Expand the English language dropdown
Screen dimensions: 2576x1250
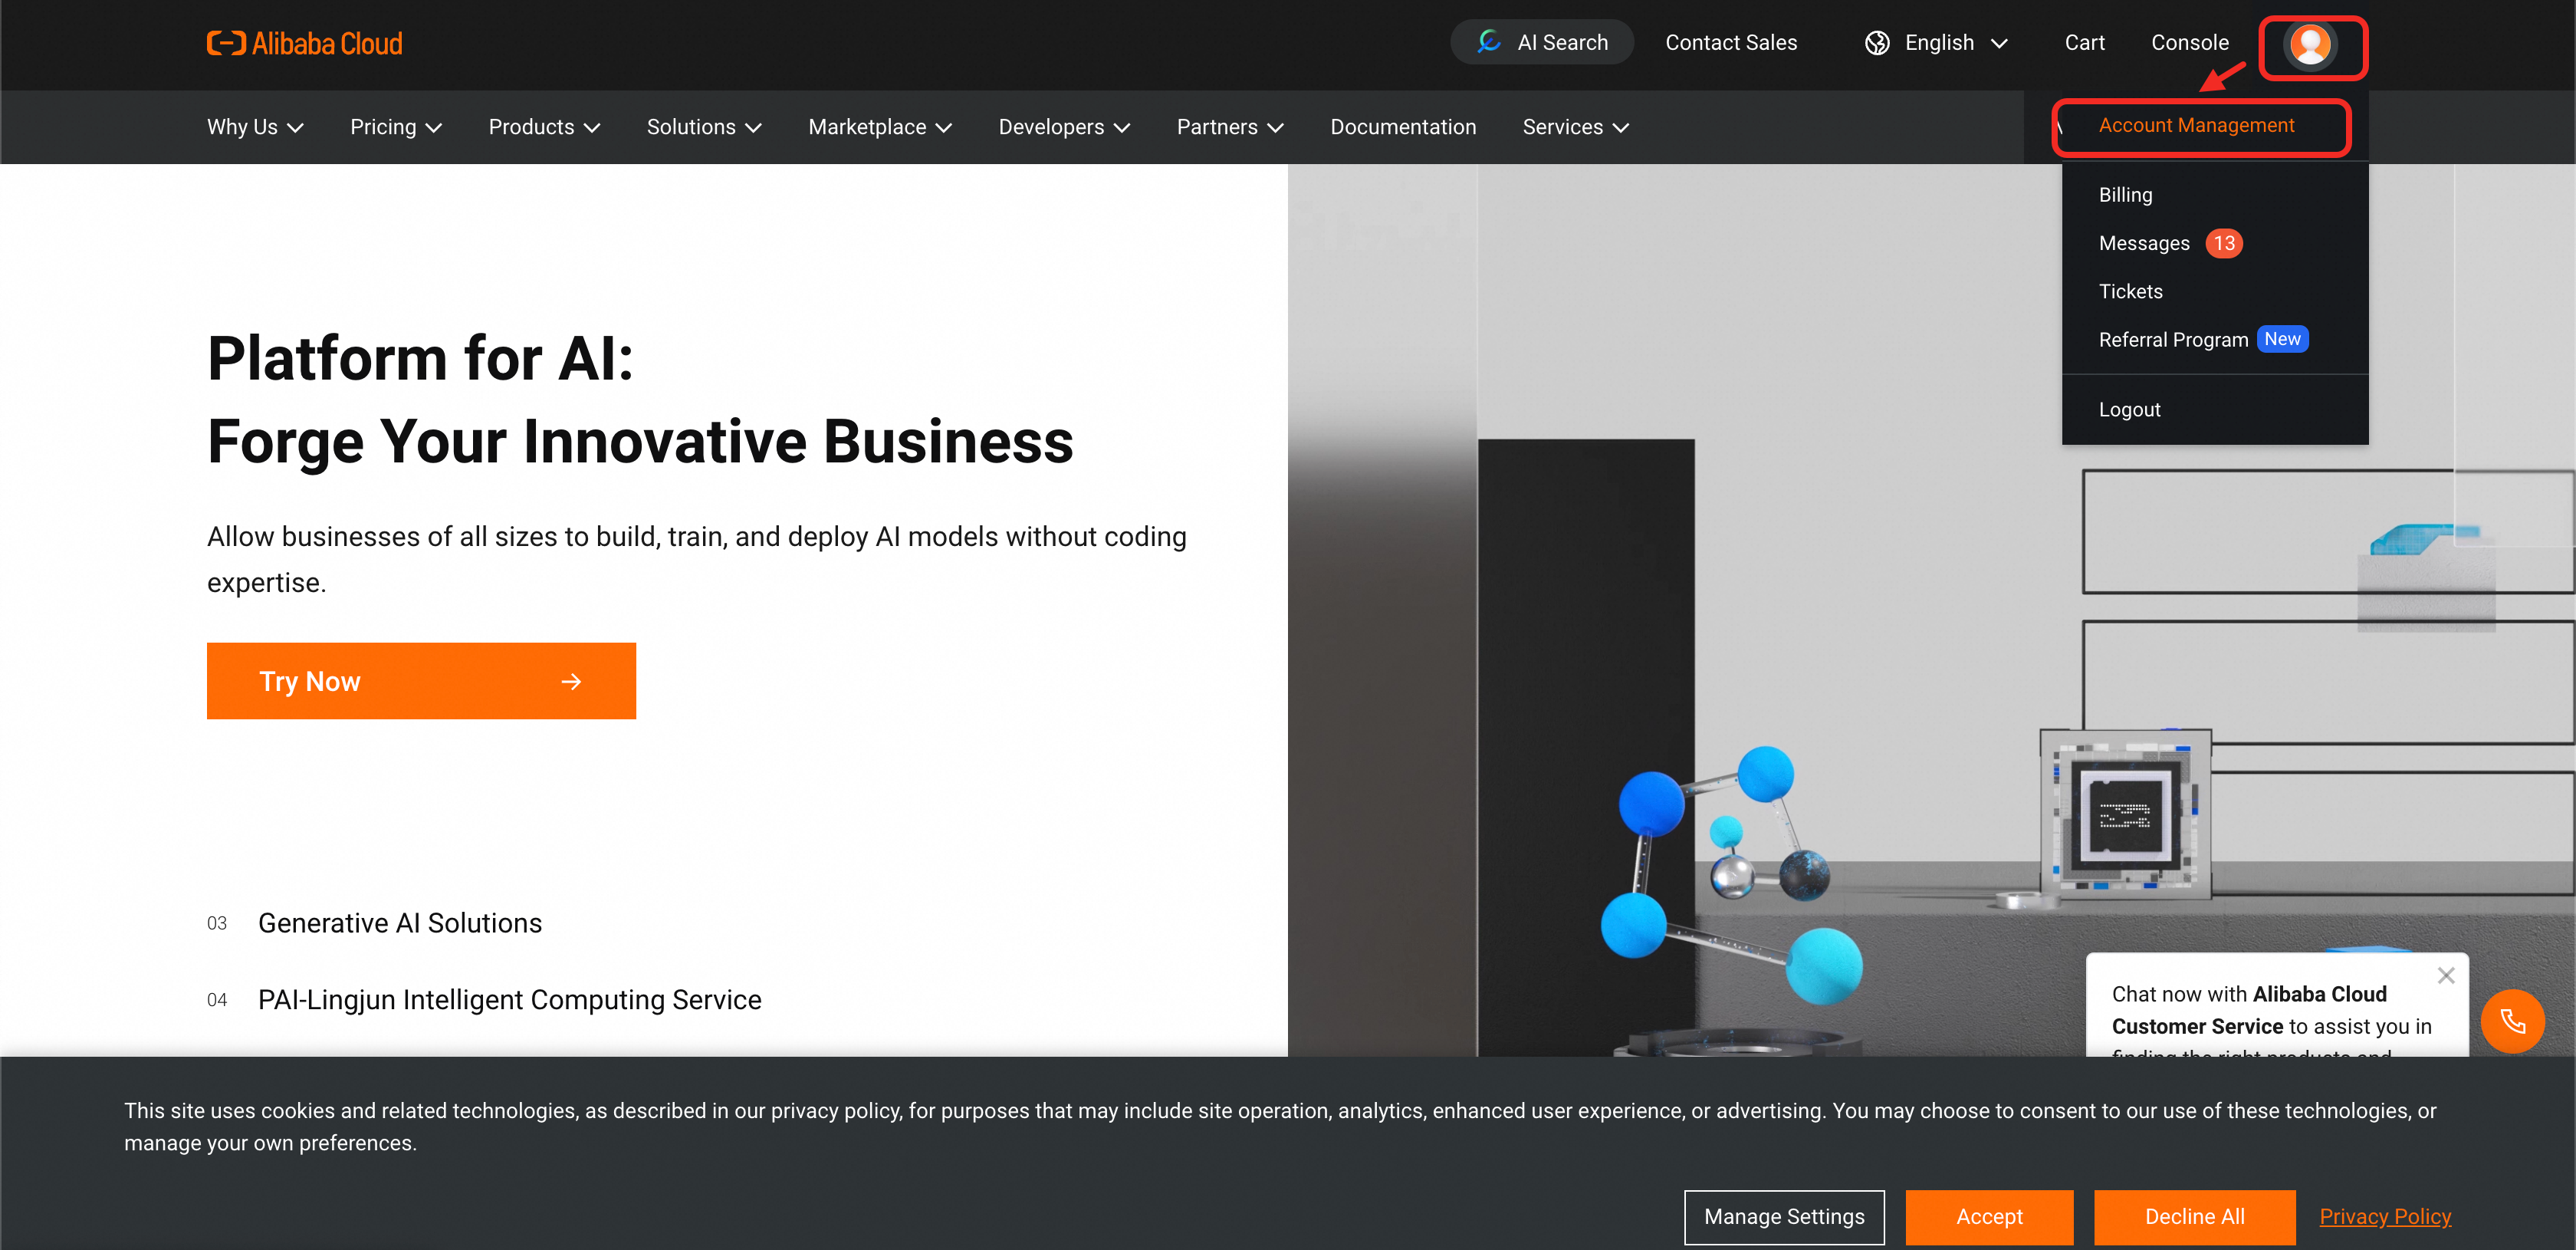1998,43
